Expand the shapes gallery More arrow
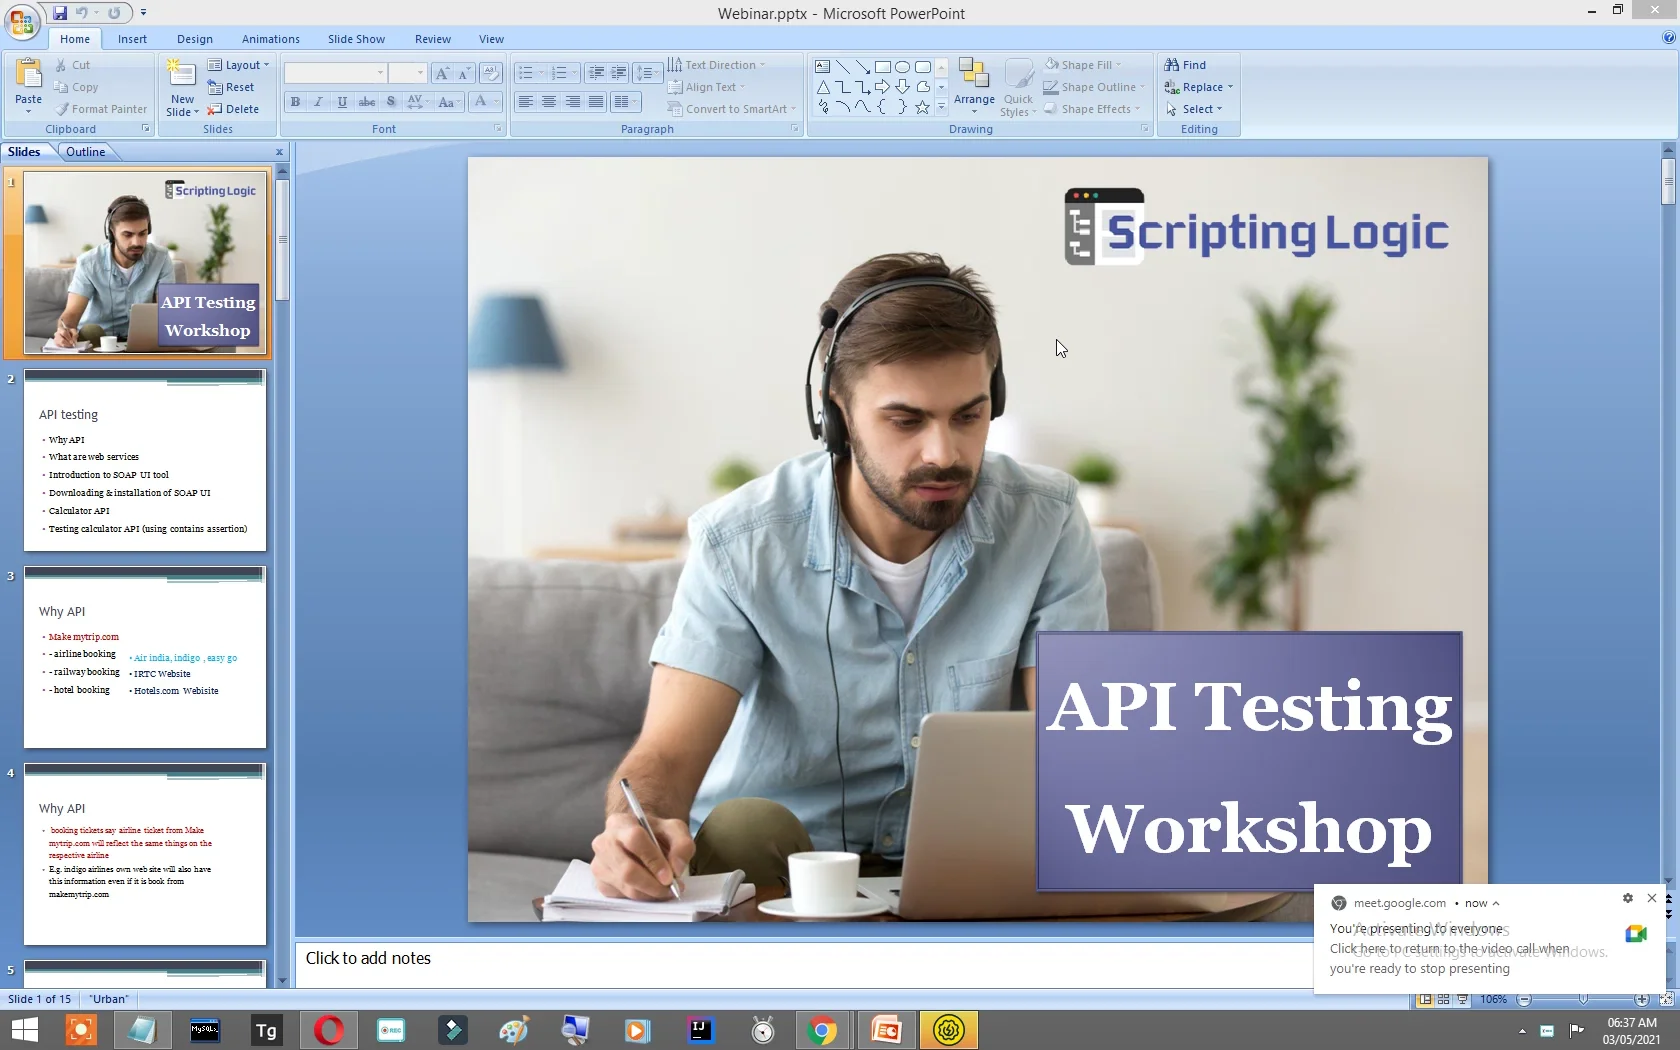1680x1050 pixels. pos(941,106)
